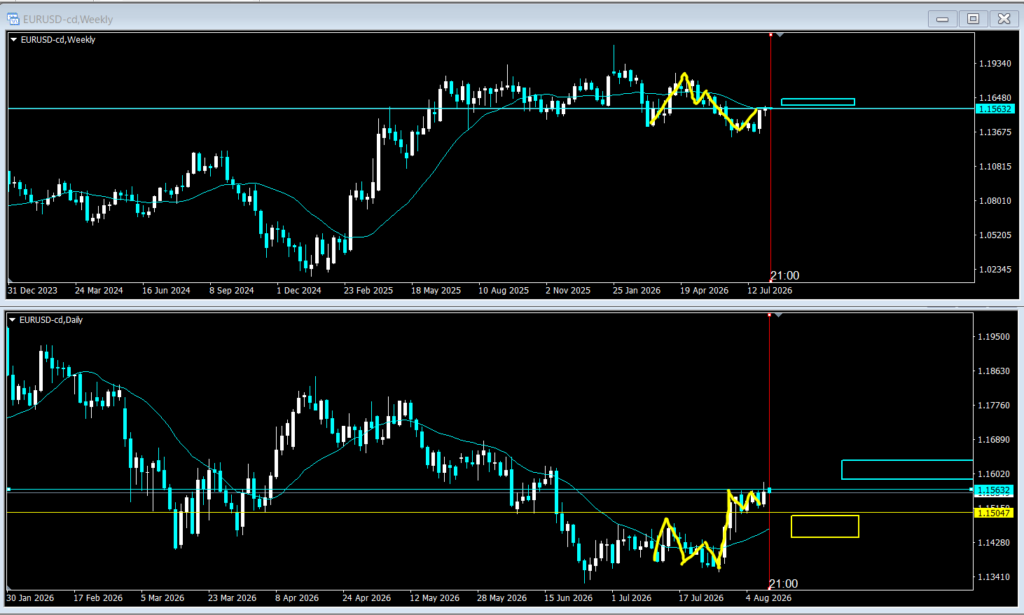Close the EURUSD-cd,Weekly chart window

coord(1004,19)
